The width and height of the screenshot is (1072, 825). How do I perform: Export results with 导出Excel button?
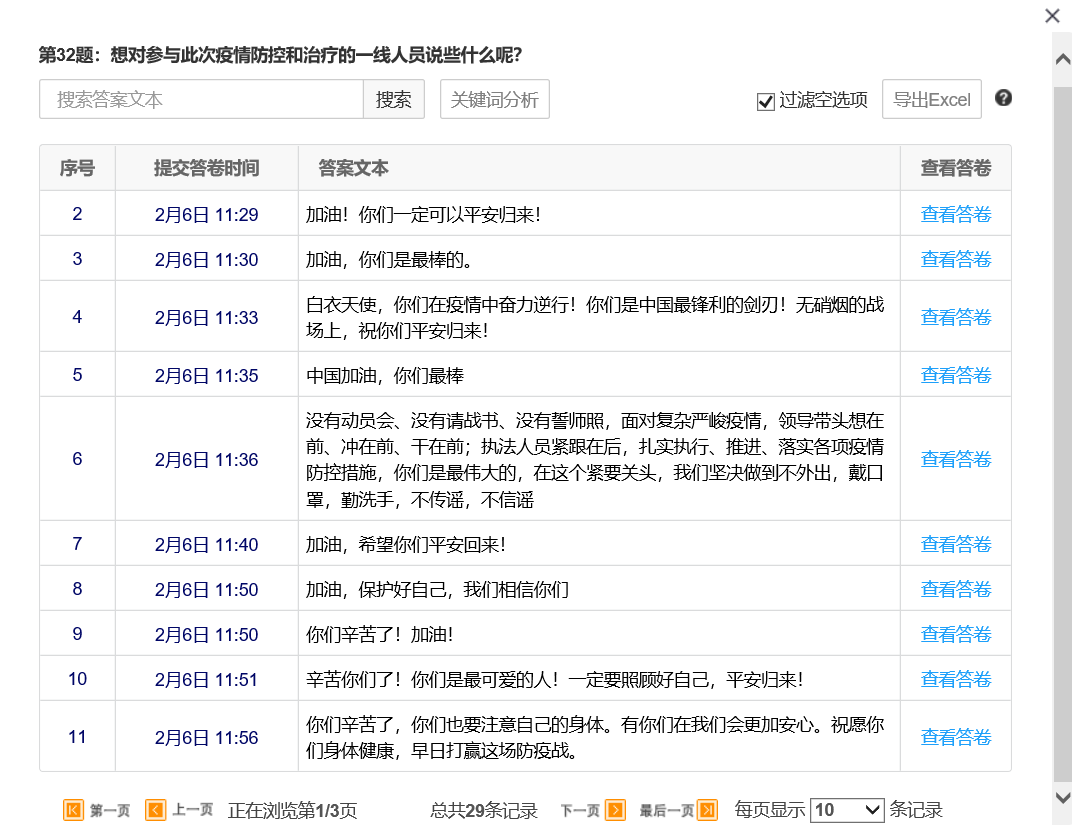click(931, 100)
